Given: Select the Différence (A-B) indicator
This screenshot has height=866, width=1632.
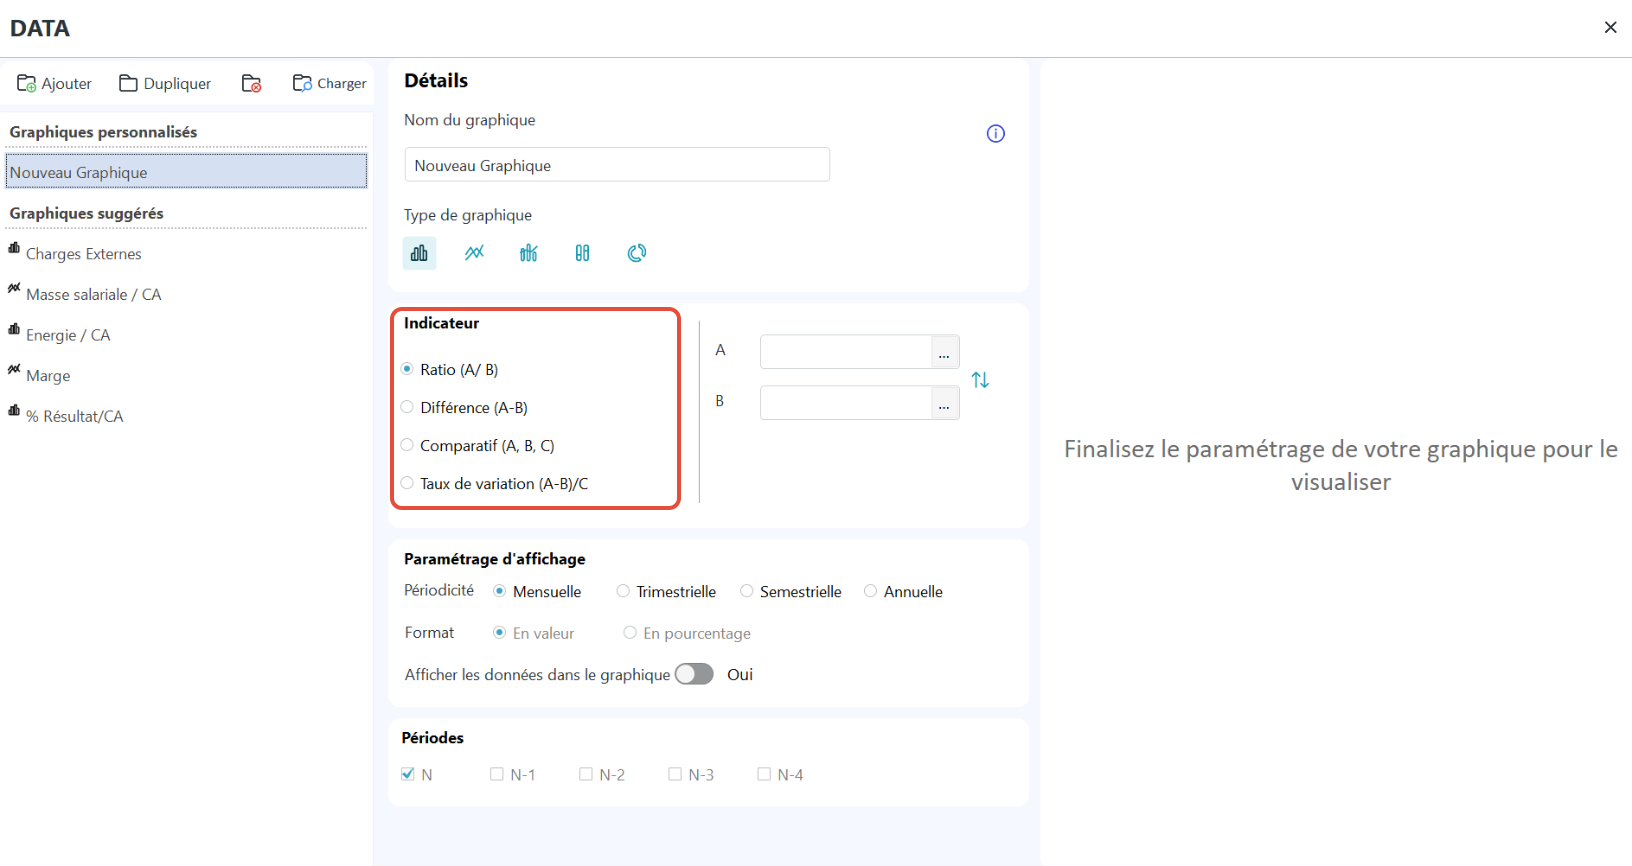Looking at the screenshot, I should (408, 407).
